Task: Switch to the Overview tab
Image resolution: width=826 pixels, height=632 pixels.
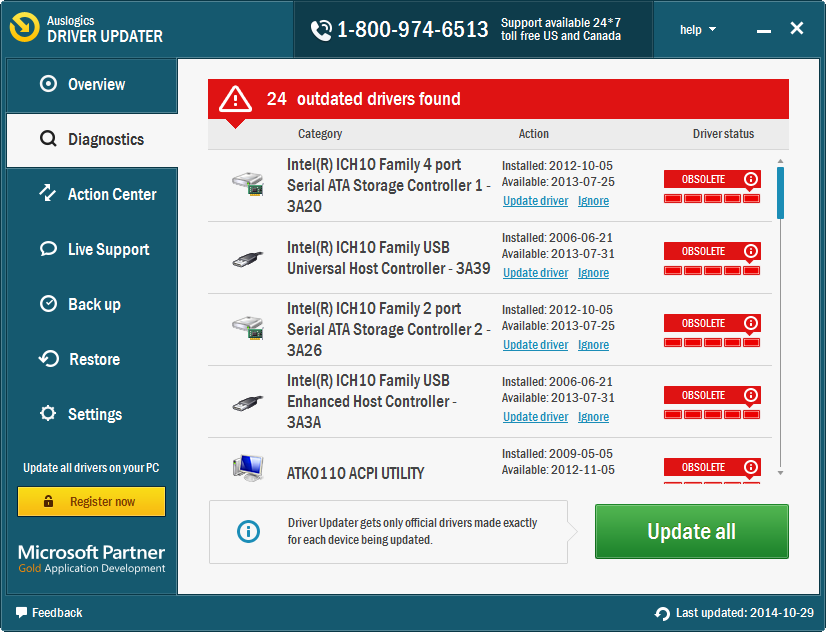Action: click(92, 85)
